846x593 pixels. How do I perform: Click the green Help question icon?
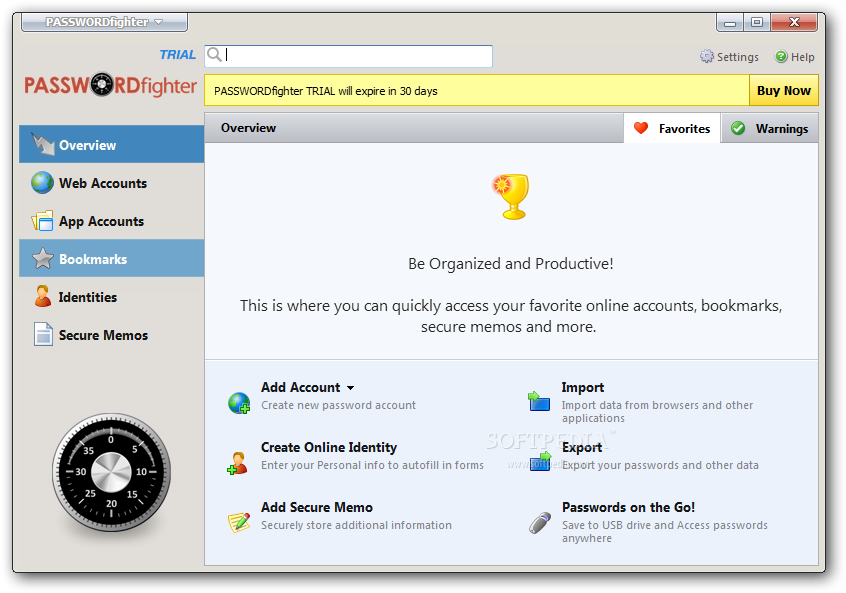pos(781,56)
